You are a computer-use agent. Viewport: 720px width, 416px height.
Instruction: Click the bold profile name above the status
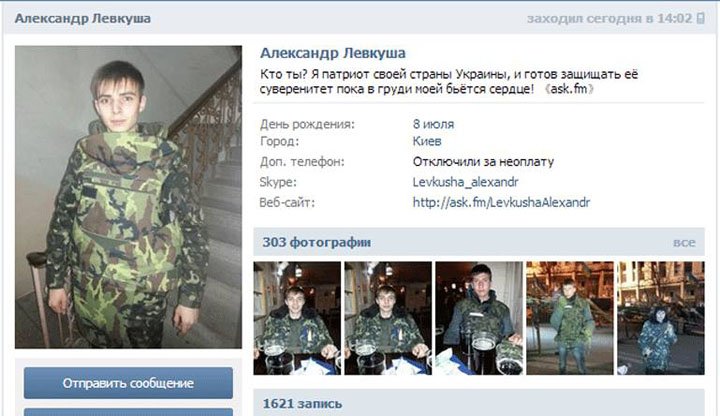(x=333, y=53)
